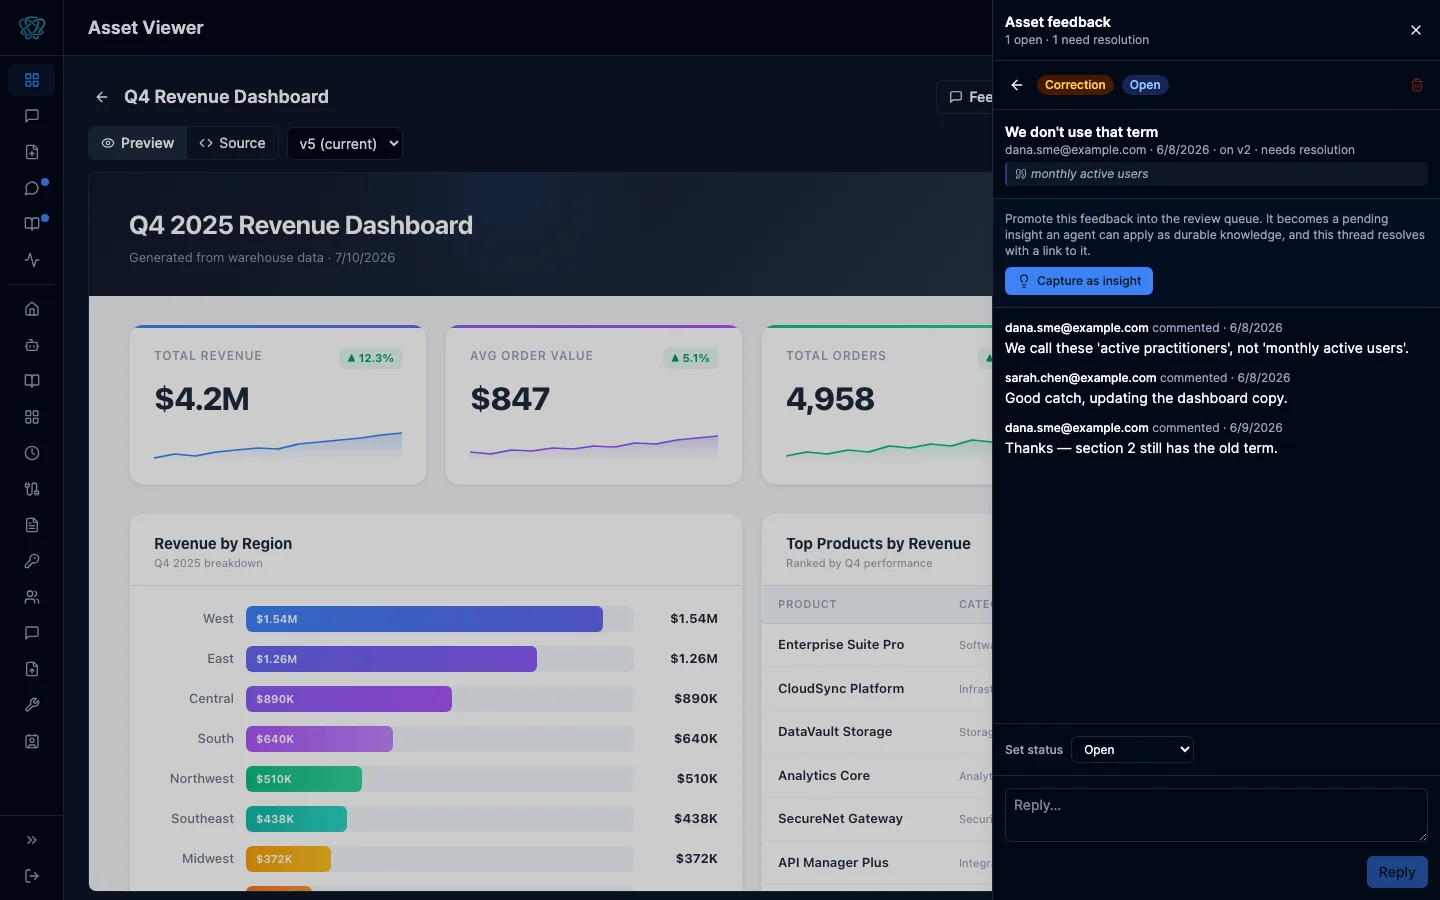Screen dimensions: 1440x900
Task: Click the 4,958 total orders value
Action: coord(830,399)
